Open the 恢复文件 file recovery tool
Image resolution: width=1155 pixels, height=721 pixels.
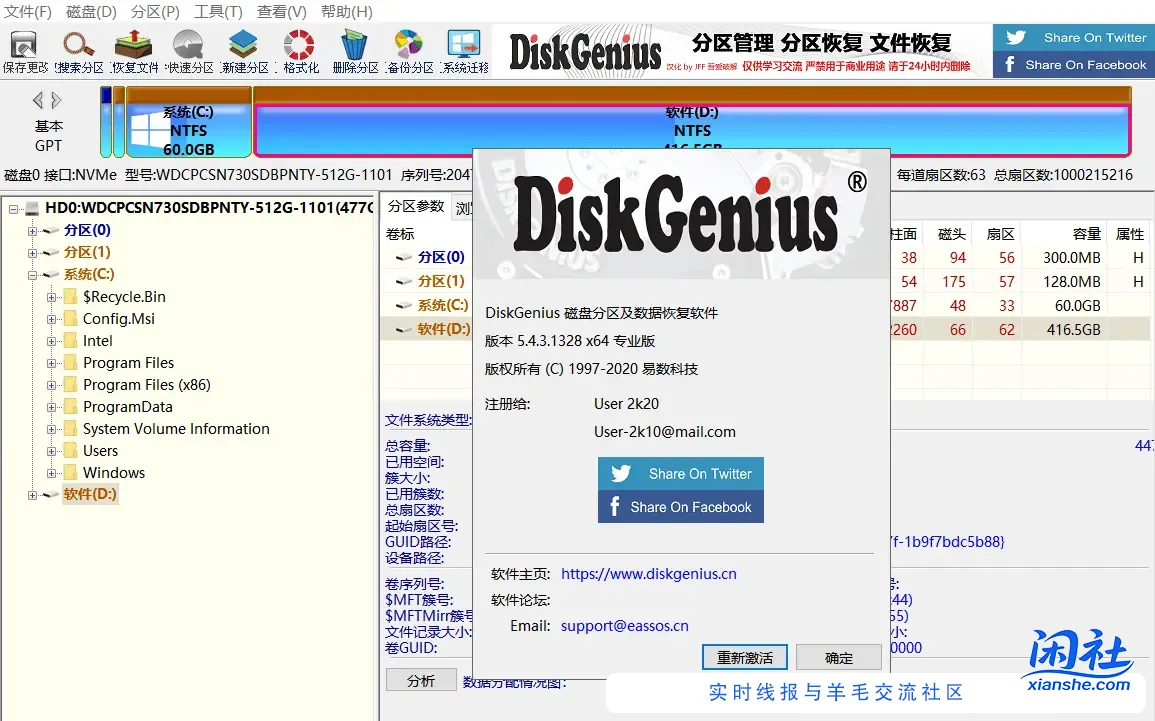[133, 48]
